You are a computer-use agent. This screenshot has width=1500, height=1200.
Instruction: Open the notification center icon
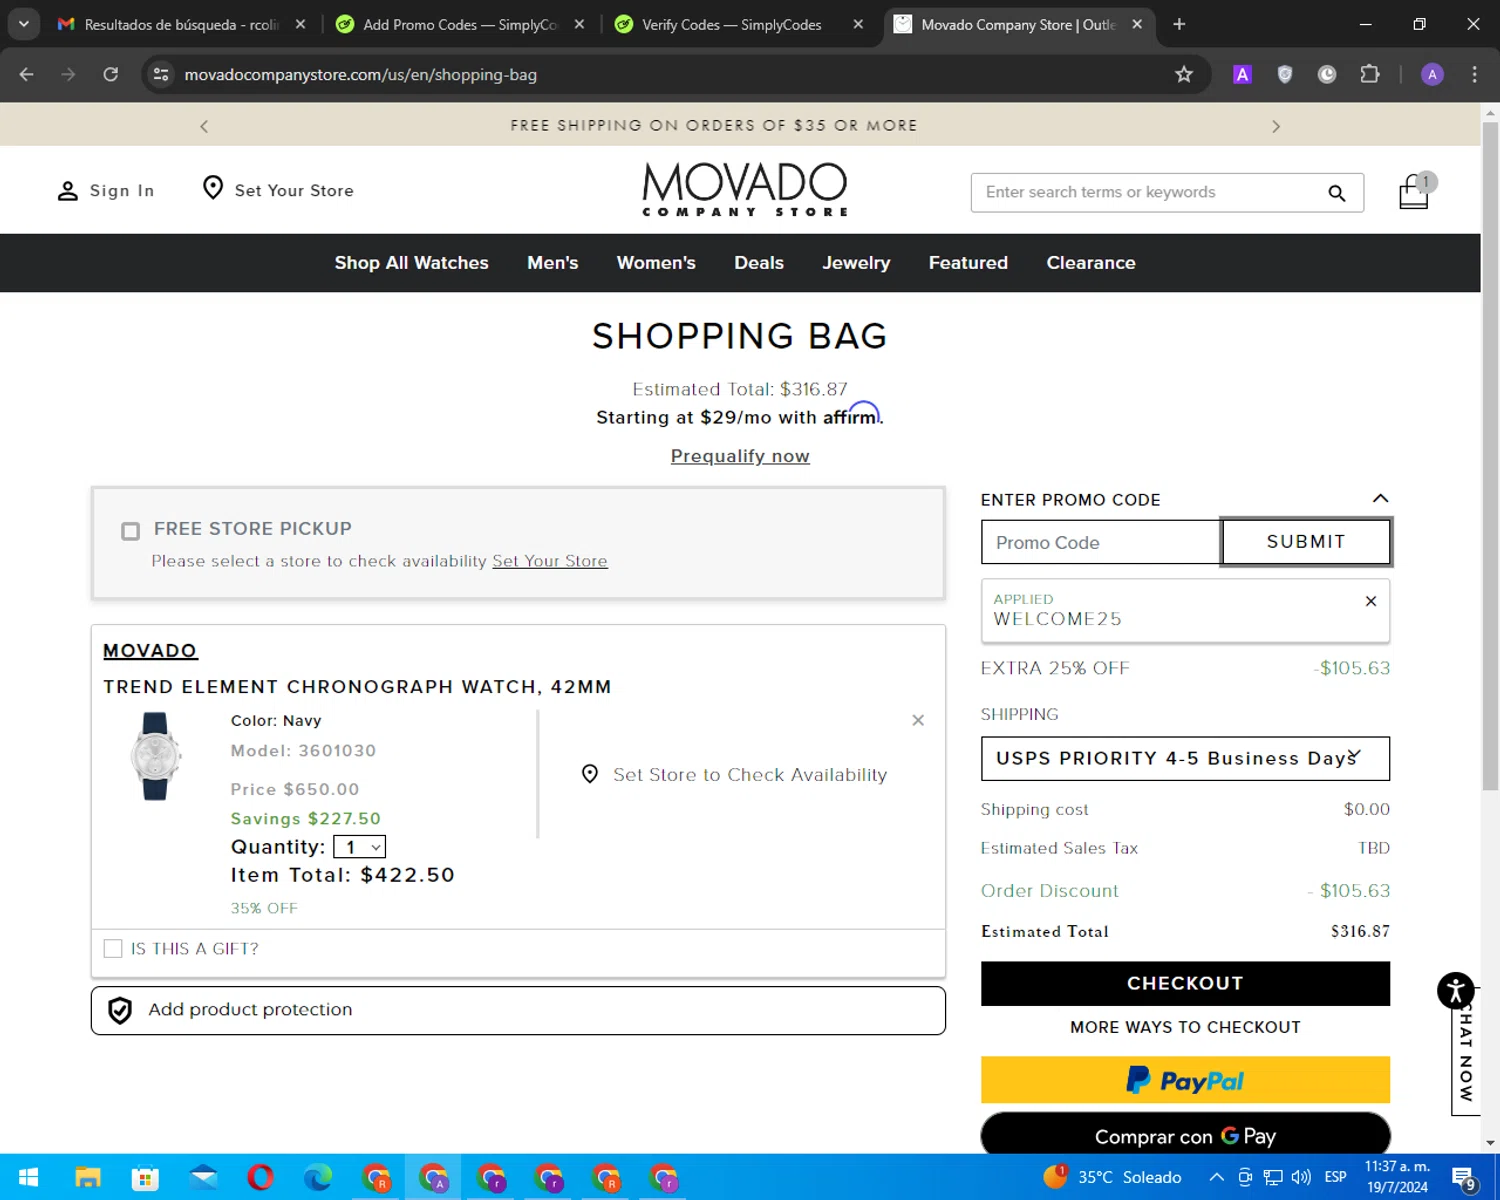point(1464,1178)
